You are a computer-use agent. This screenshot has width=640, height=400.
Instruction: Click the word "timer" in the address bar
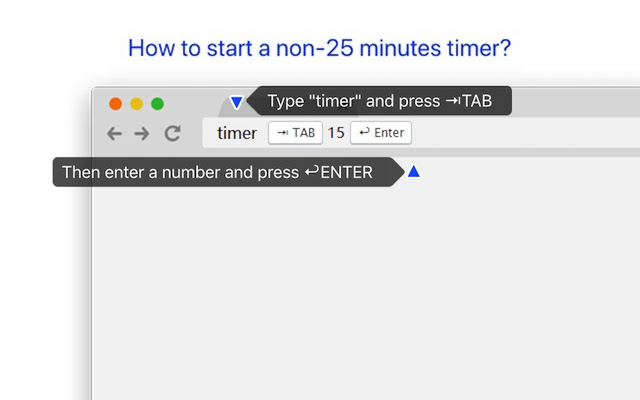click(x=237, y=133)
